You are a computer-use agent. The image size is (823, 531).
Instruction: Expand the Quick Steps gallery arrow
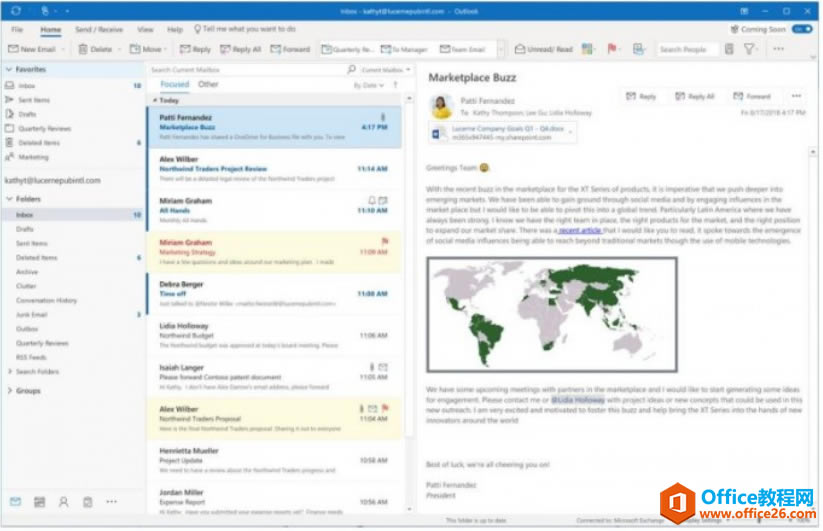click(501, 49)
